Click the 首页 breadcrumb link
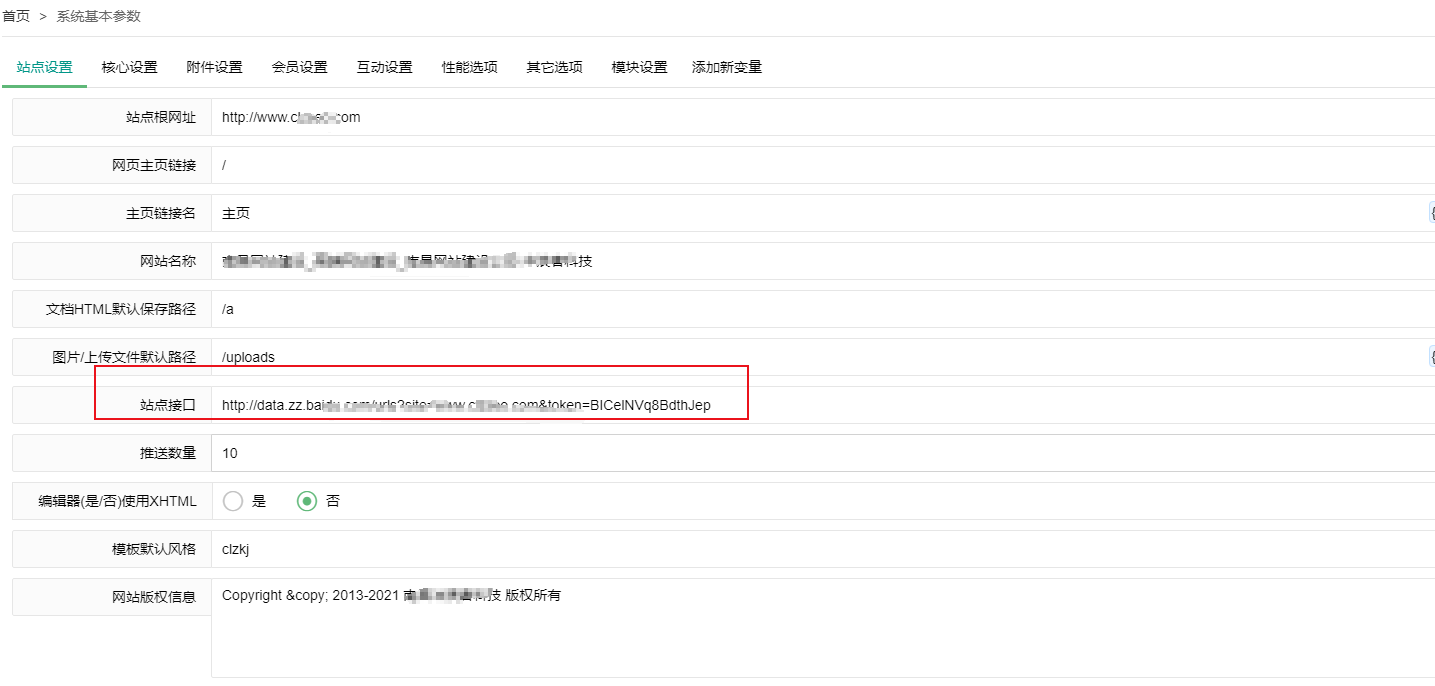Screen dimensions: 1435x686 coord(16,16)
